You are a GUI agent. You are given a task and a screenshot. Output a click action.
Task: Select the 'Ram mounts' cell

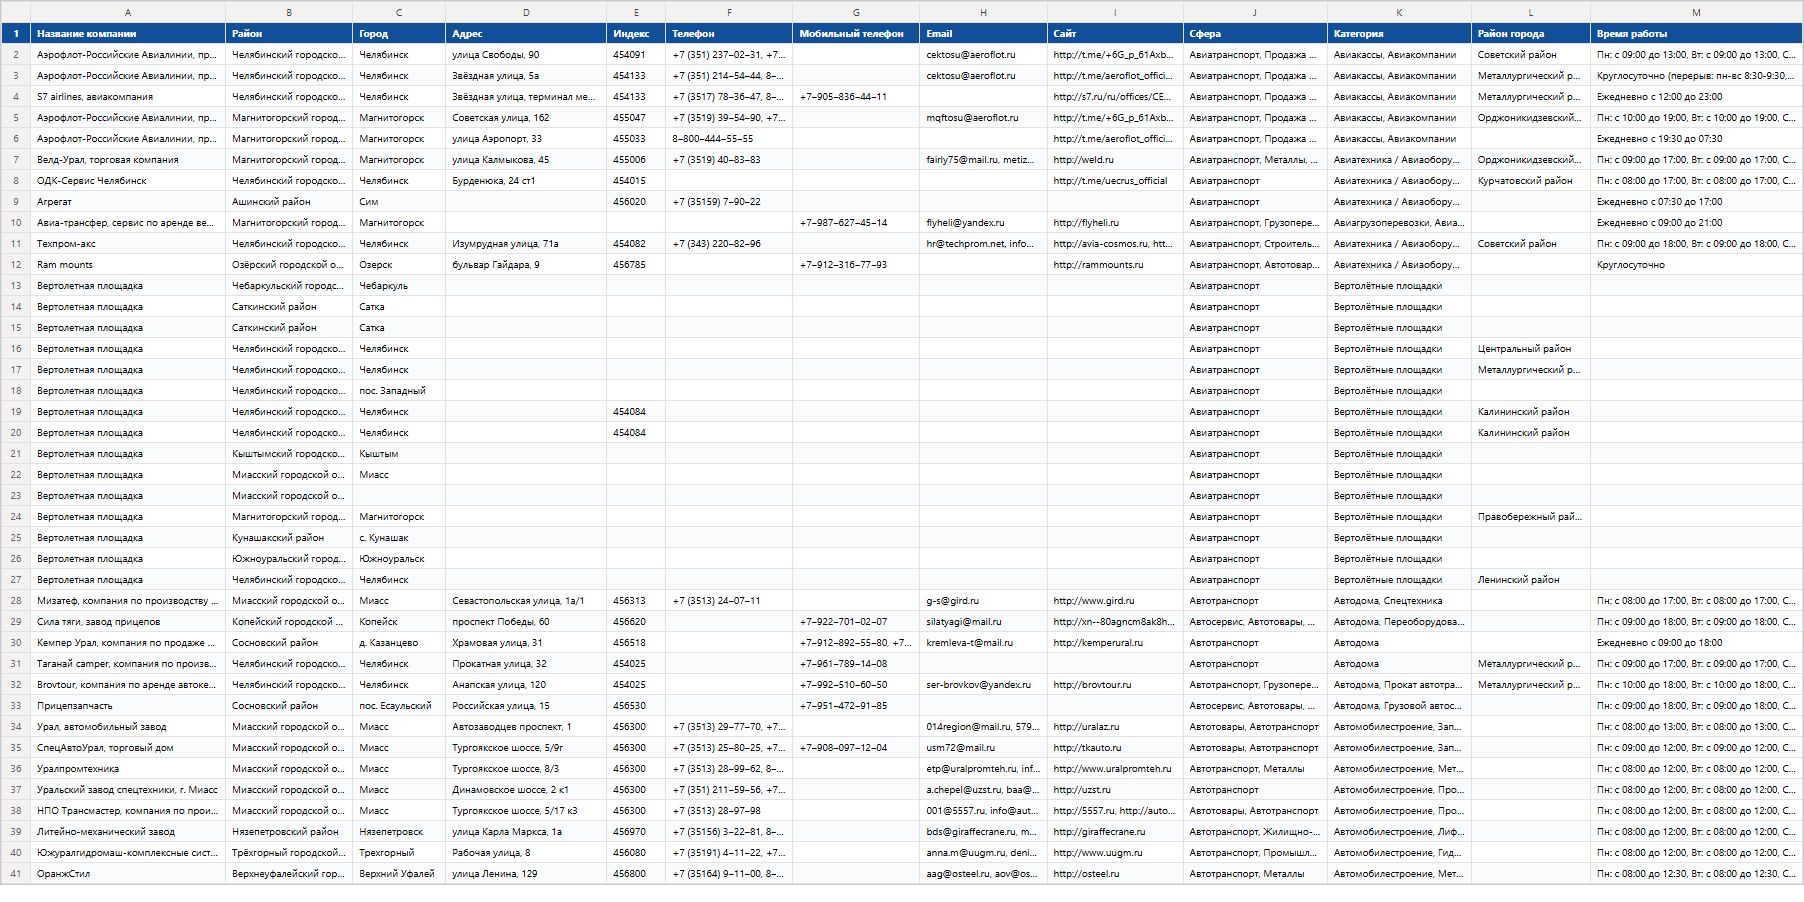128,264
